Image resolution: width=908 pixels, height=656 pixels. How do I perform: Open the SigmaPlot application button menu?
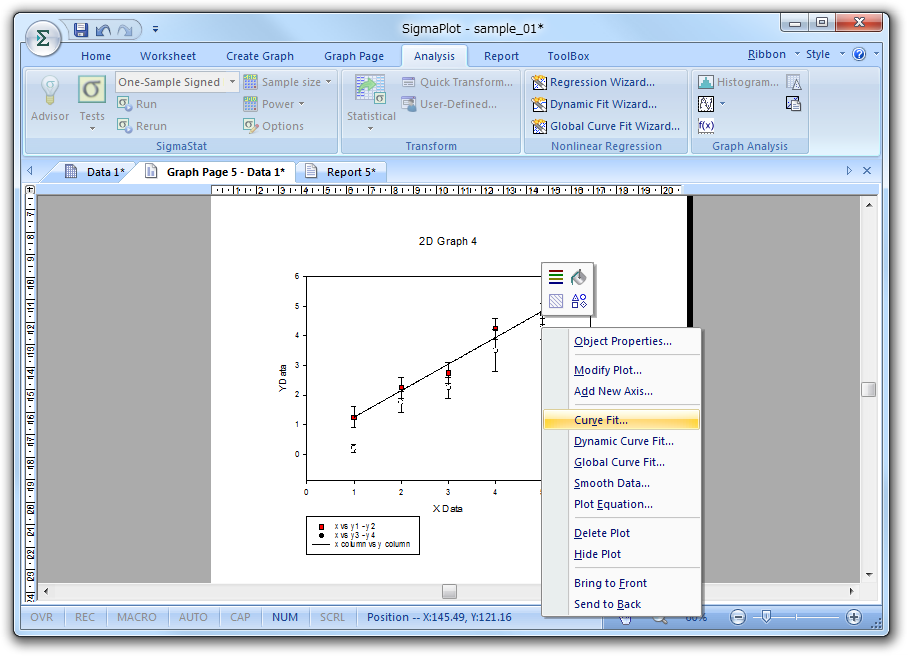click(42, 38)
